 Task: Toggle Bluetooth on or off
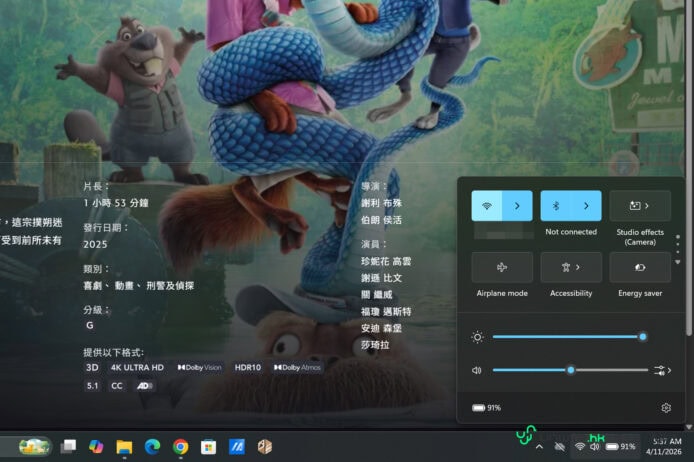tap(556, 206)
